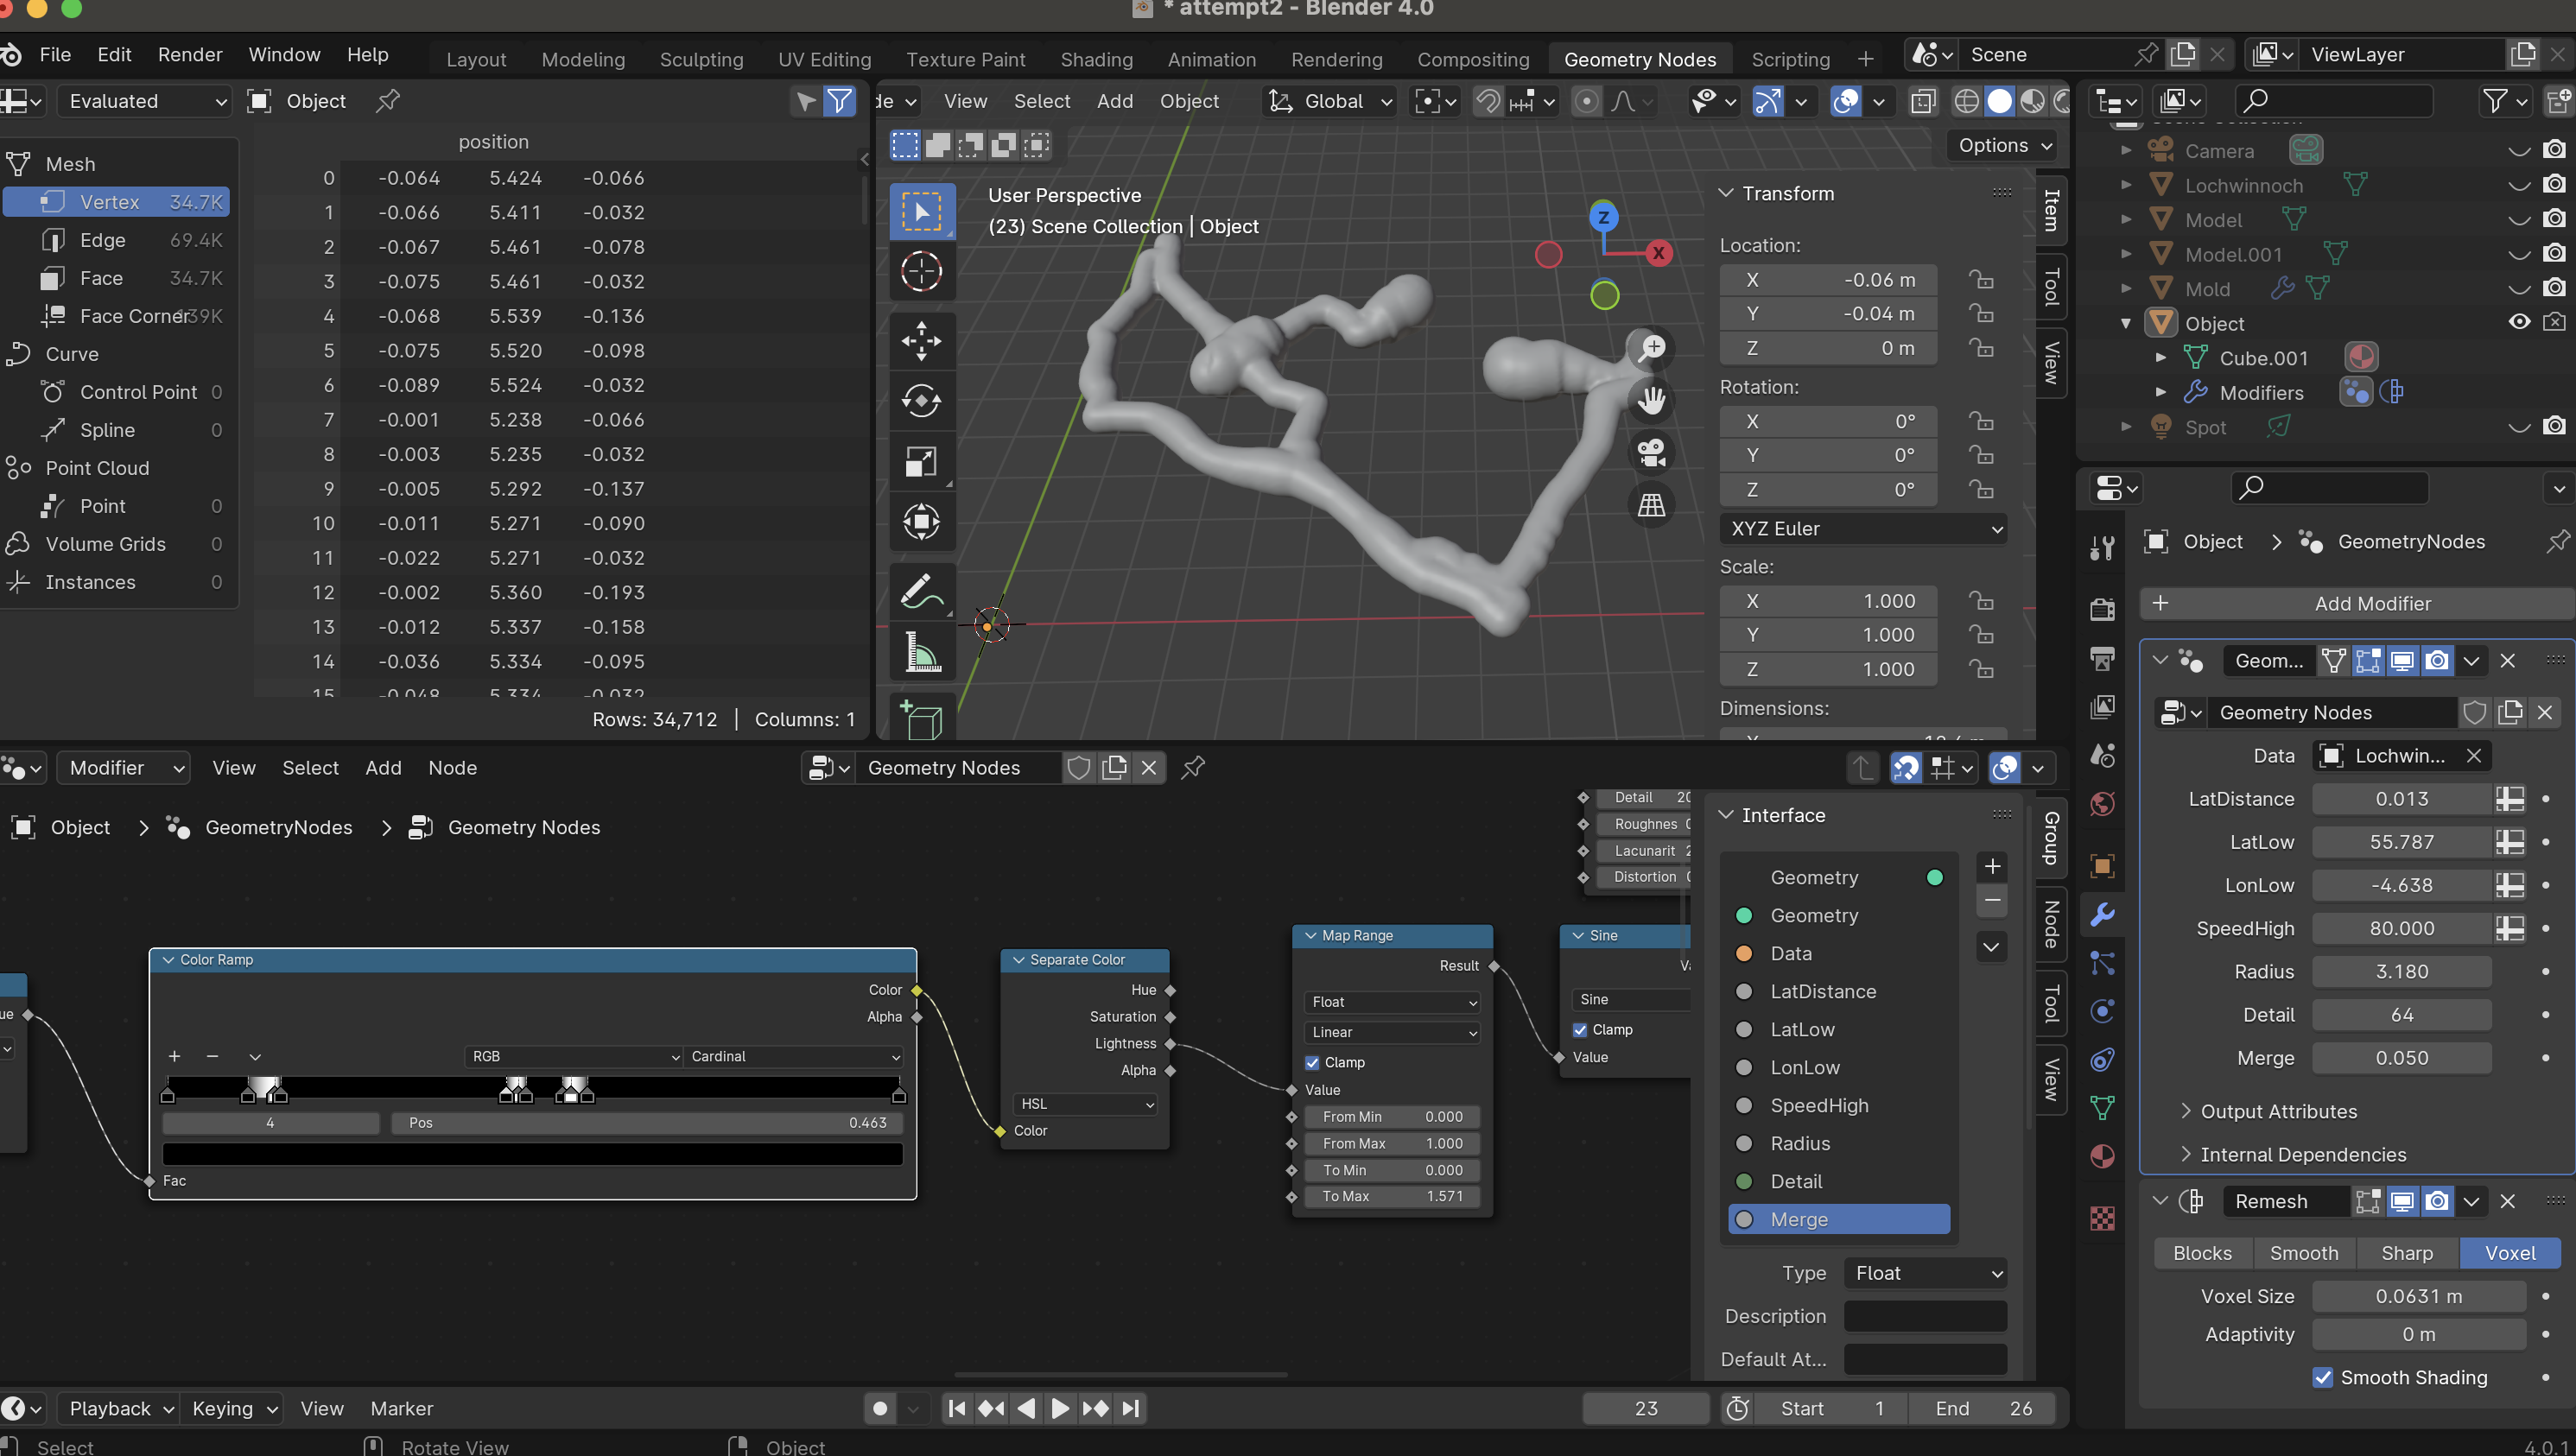Image resolution: width=2576 pixels, height=1456 pixels.
Task: Toggle node editor pin icon
Action: pos(1192,767)
